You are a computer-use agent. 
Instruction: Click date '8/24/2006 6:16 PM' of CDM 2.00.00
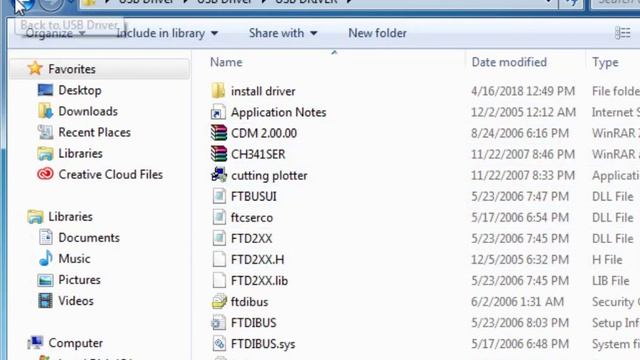pyautogui.click(x=520, y=133)
